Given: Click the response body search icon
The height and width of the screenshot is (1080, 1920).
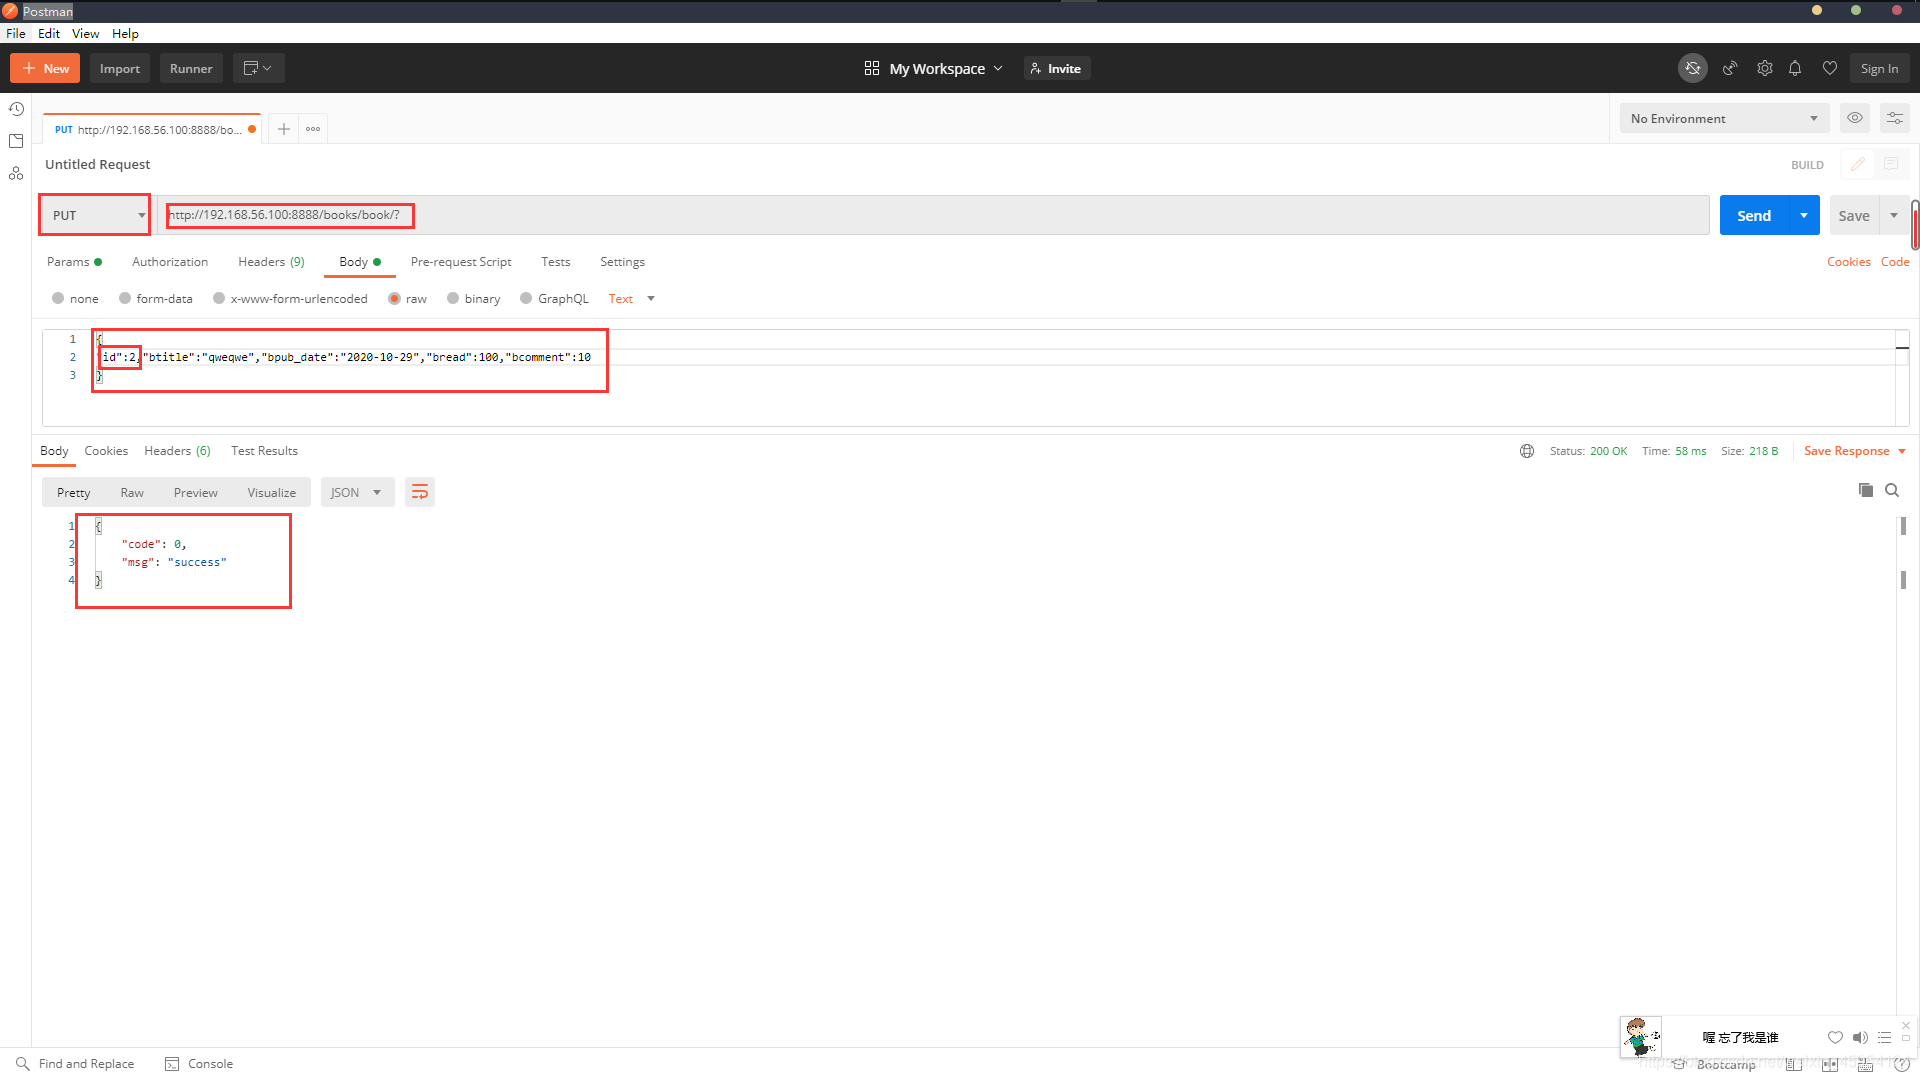Looking at the screenshot, I should [1892, 491].
